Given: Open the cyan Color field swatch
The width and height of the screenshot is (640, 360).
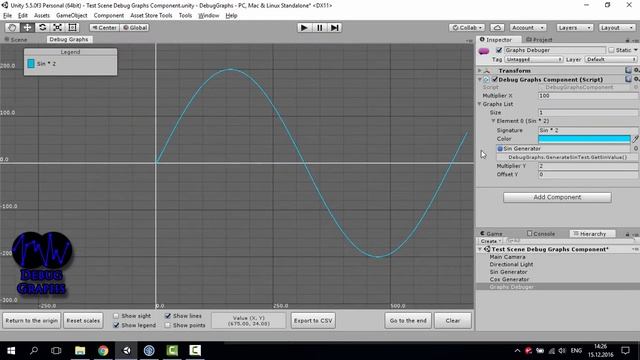Looking at the screenshot, I should coord(584,139).
